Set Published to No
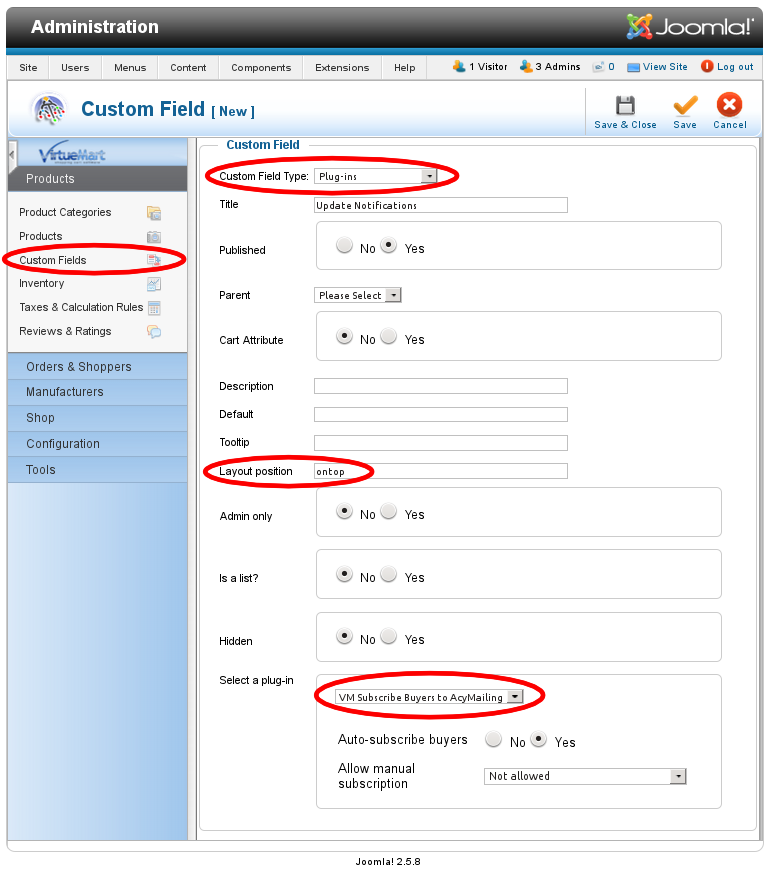This screenshot has width=770, height=875. coord(345,246)
